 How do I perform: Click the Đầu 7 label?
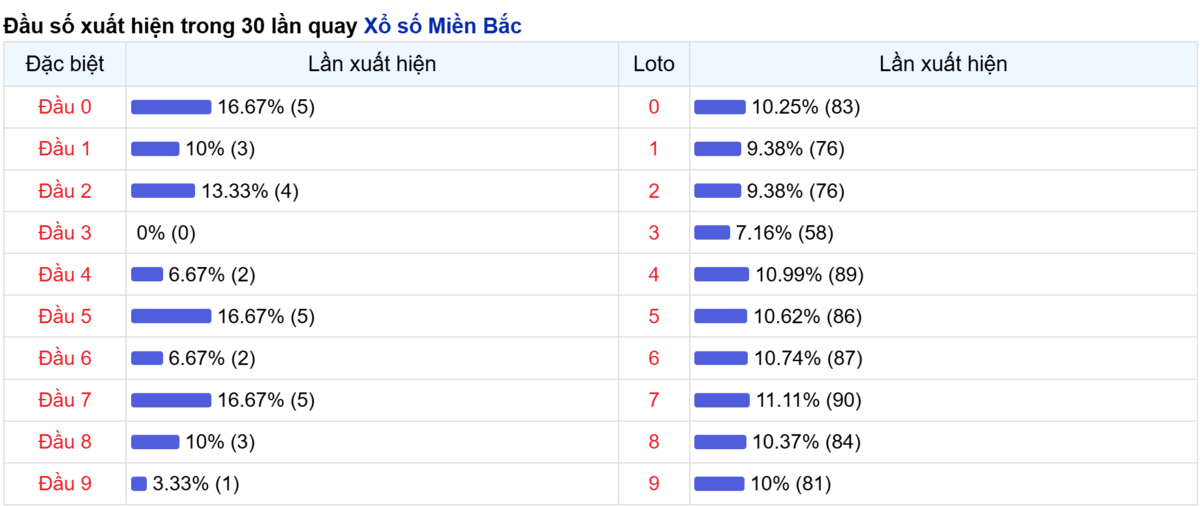tap(65, 400)
